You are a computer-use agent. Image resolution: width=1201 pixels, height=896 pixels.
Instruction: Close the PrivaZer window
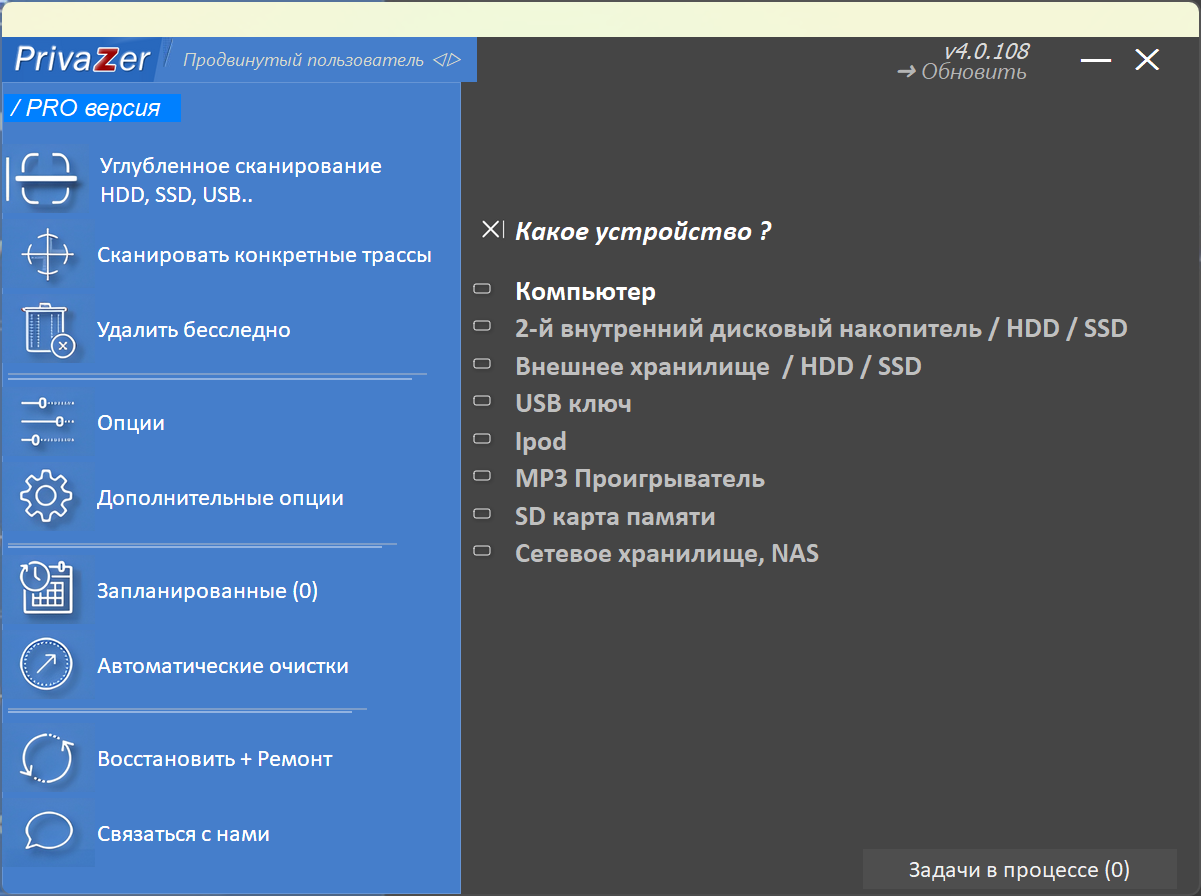(x=1147, y=60)
